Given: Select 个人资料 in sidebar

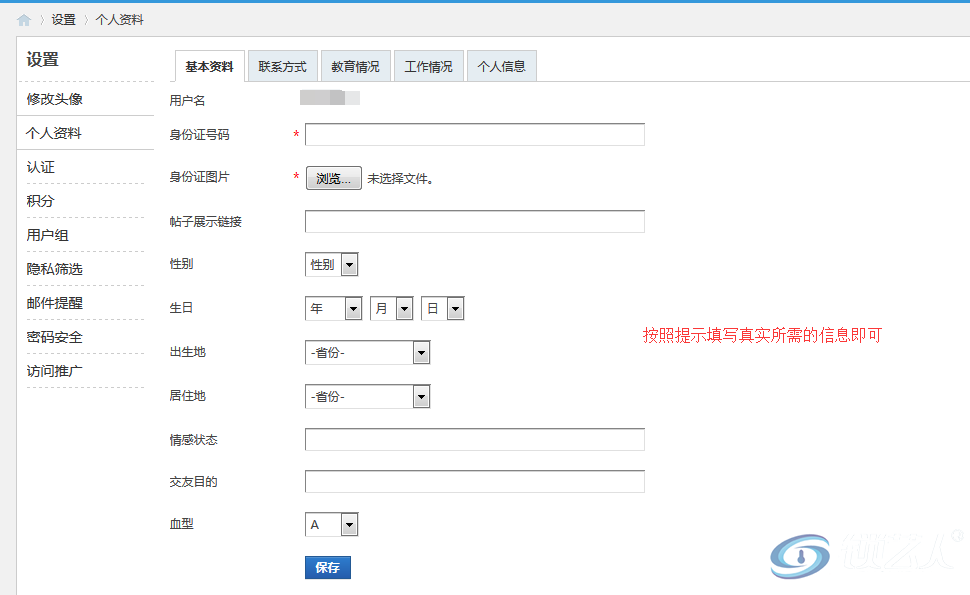Looking at the screenshot, I should tap(54, 133).
